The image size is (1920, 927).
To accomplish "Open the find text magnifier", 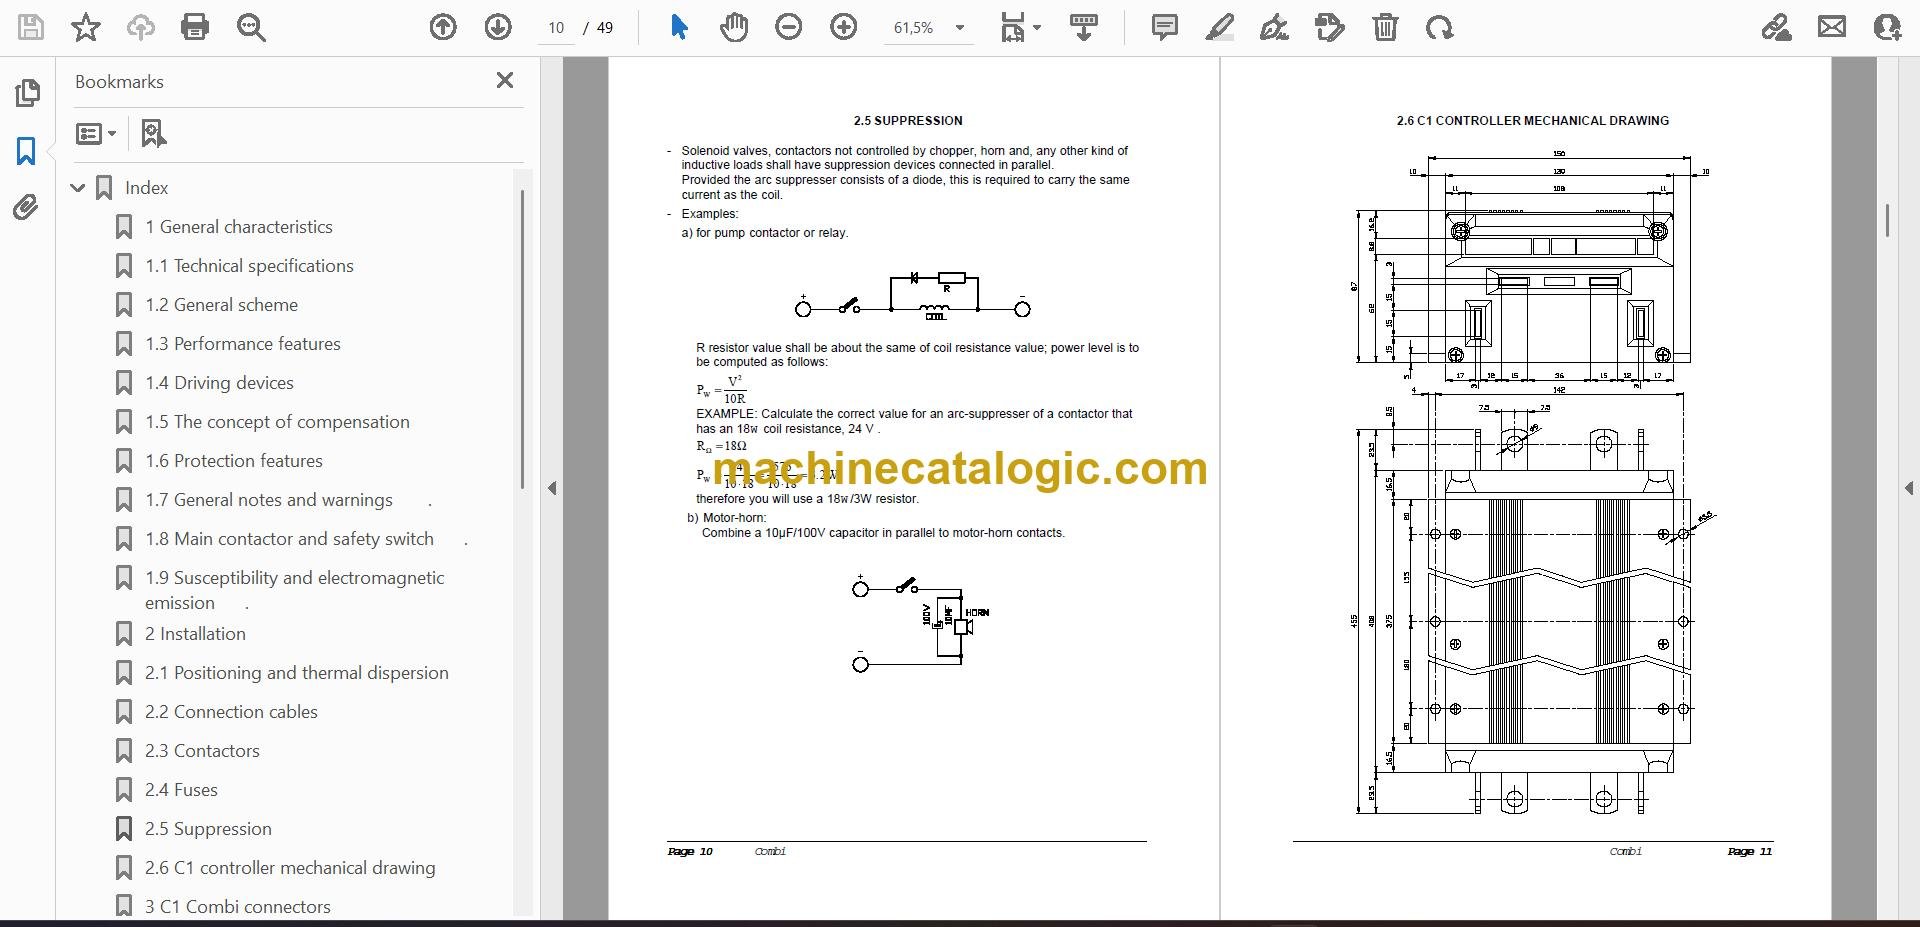I will 251,27.
